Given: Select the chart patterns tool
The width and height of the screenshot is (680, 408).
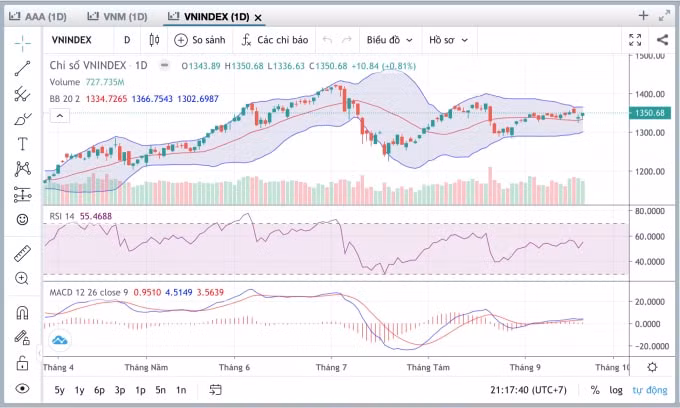Looking at the screenshot, I should 23,169.
